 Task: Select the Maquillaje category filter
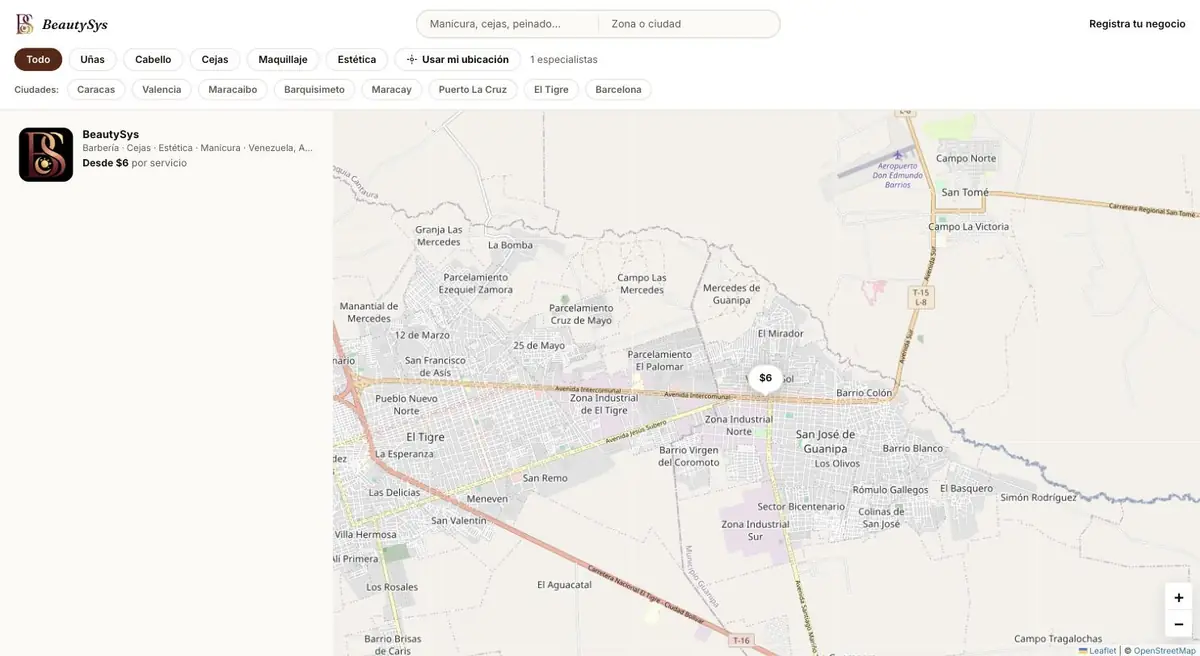click(283, 59)
